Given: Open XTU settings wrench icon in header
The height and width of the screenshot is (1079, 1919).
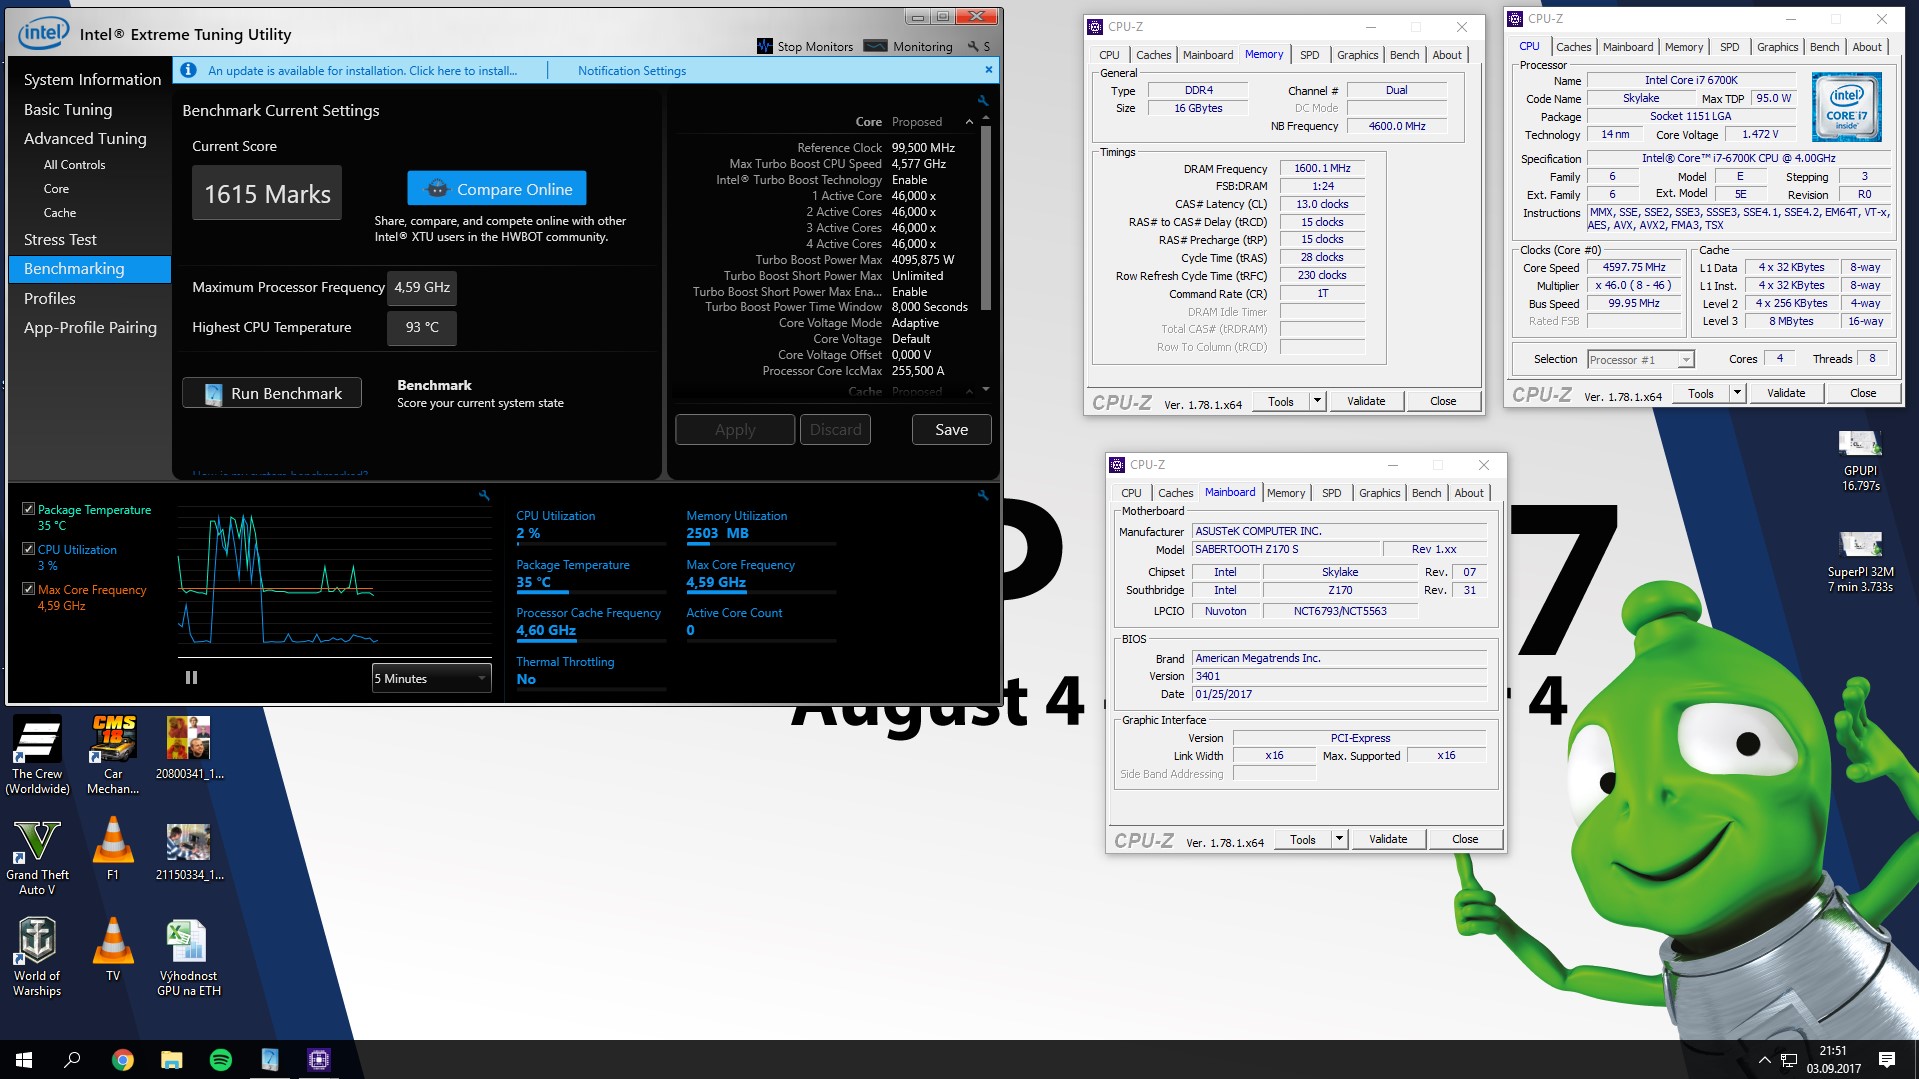Looking at the screenshot, I should [972, 46].
